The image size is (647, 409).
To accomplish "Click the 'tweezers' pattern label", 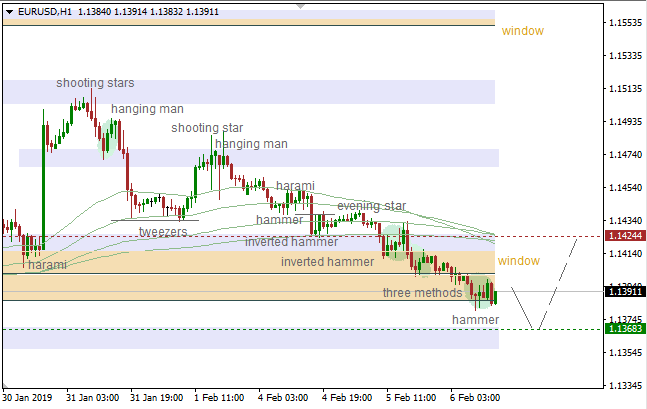I will [x=163, y=231].
